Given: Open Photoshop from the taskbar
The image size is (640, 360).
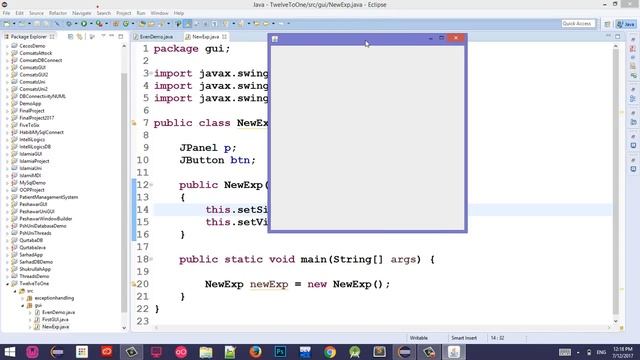Looking at the screenshot, I should 280,352.
